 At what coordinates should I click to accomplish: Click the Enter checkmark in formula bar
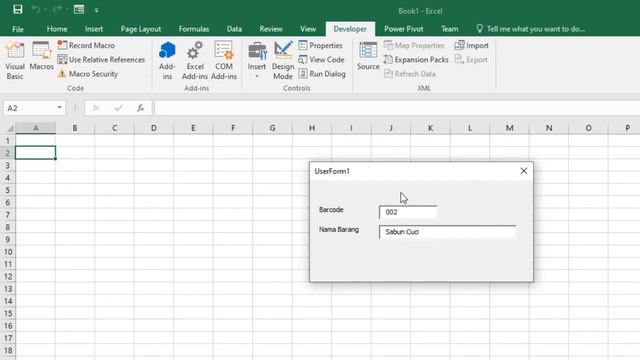point(118,108)
